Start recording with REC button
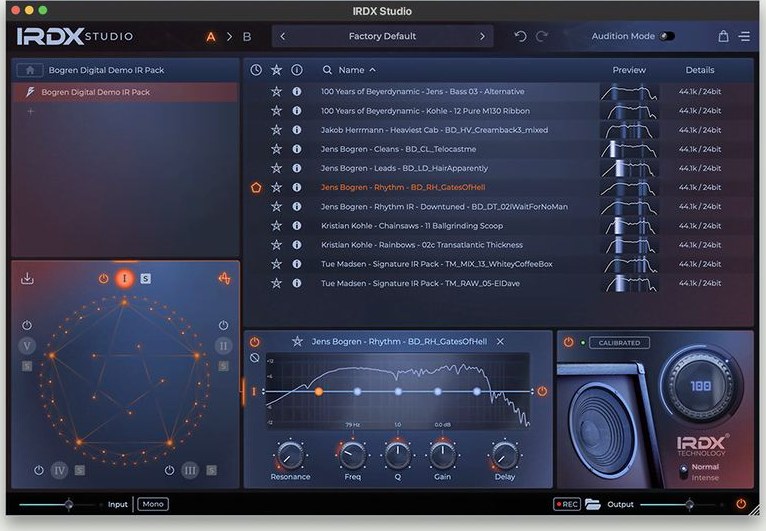Image resolution: width=766 pixels, height=531 pixels. tap(567, 504)
